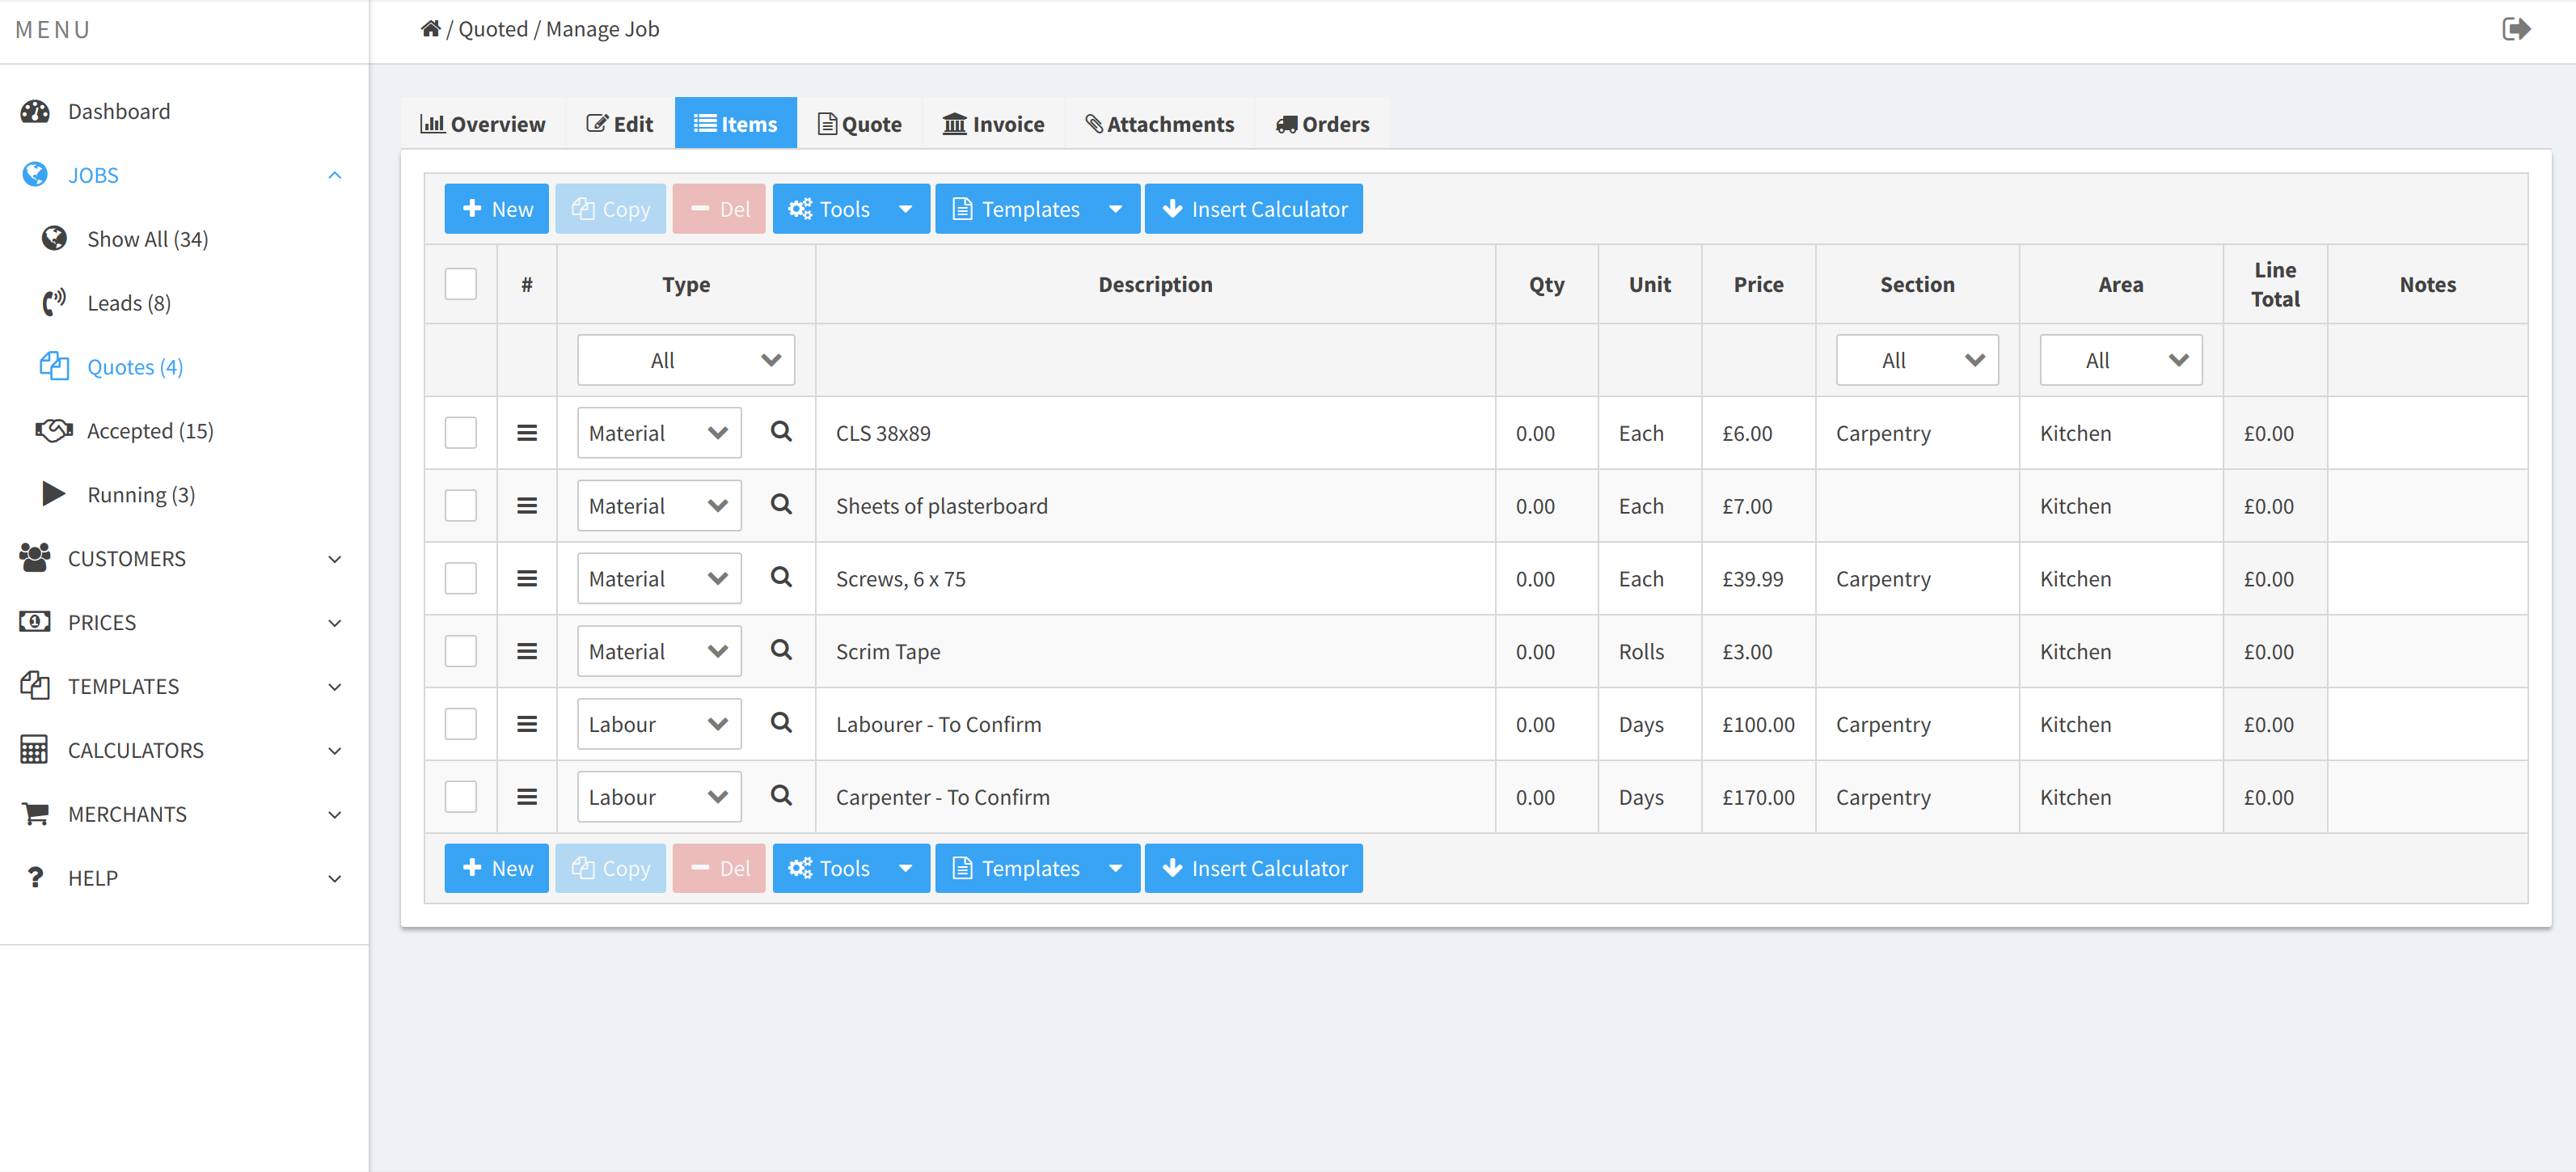Select the Items tab

click(x=736, y=123)
